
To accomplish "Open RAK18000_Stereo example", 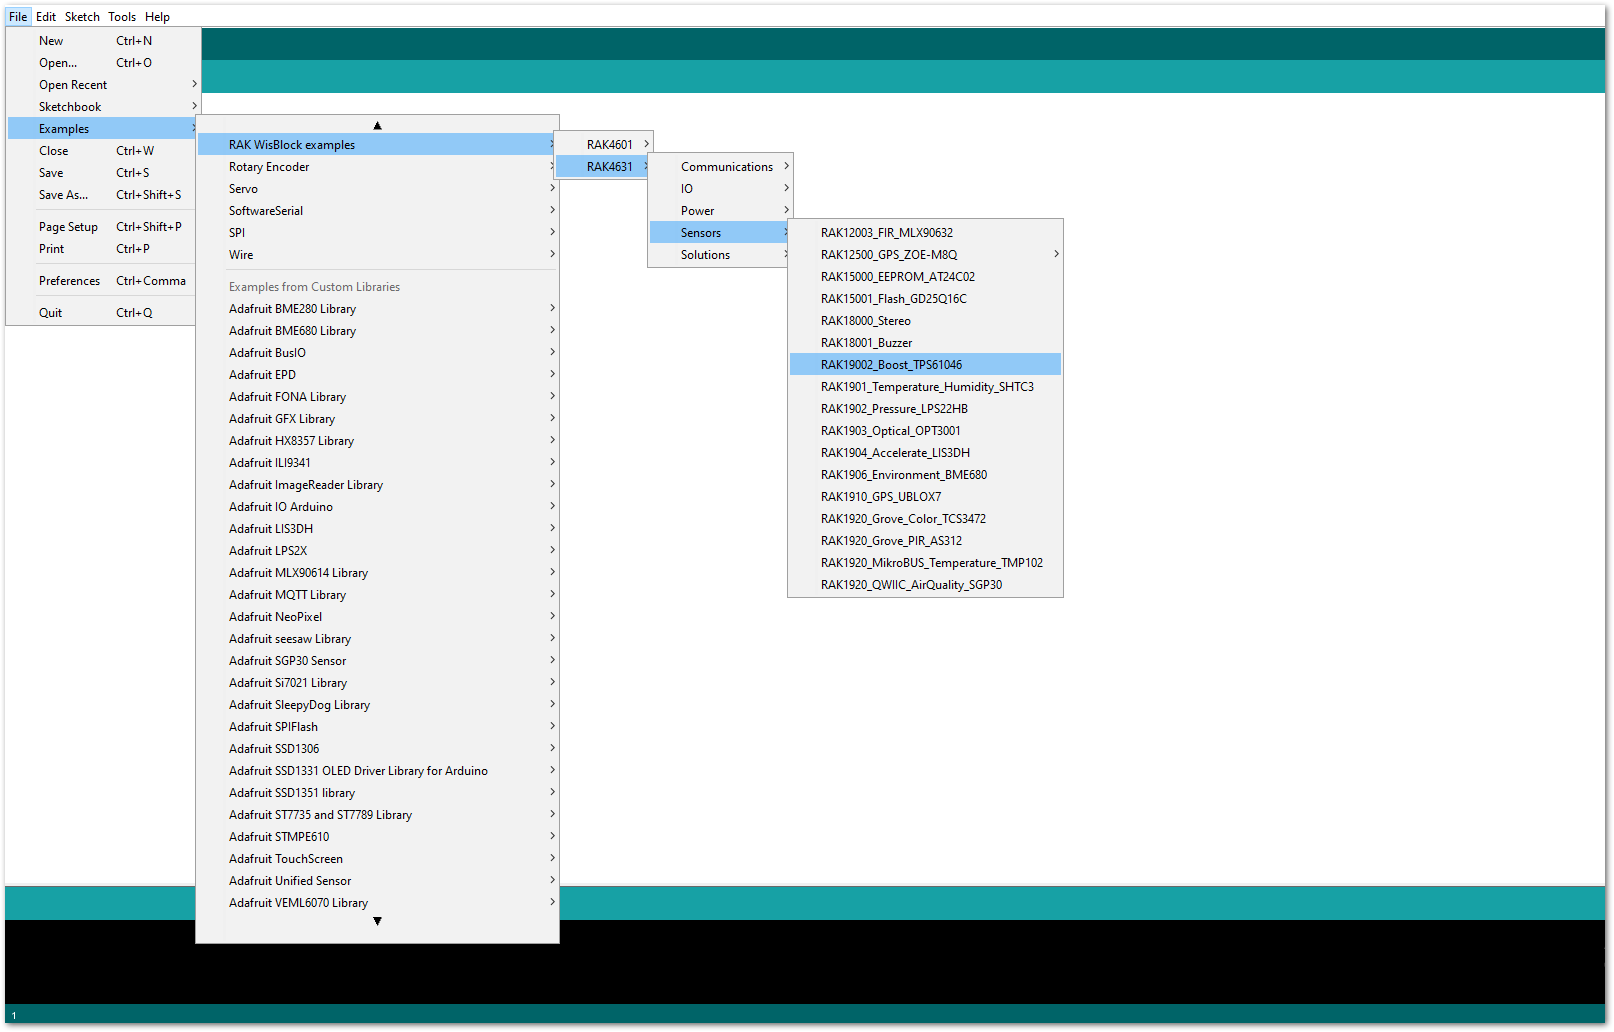I will coord(925,321).
